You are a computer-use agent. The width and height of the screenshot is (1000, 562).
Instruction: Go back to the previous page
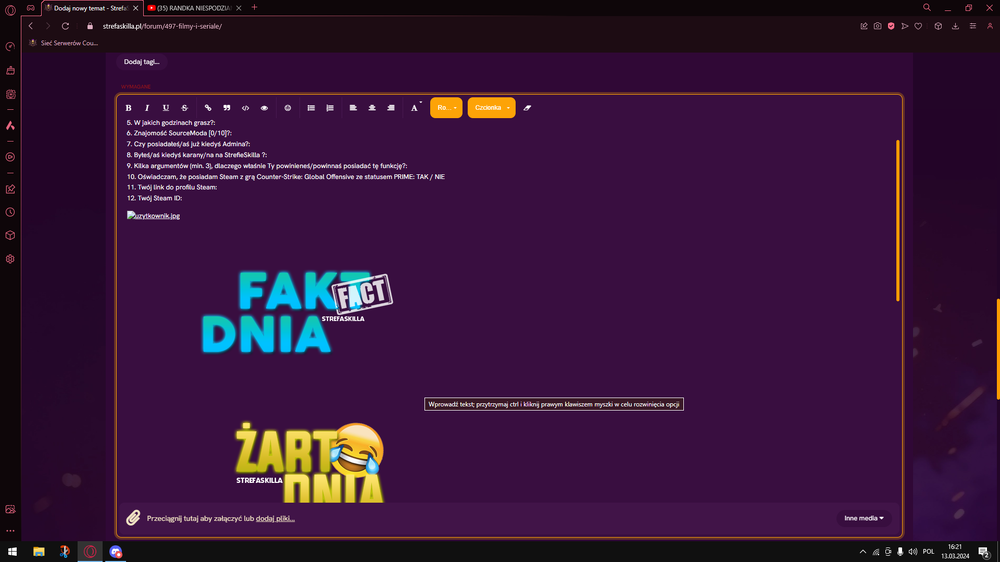click(x=31, y=26)
